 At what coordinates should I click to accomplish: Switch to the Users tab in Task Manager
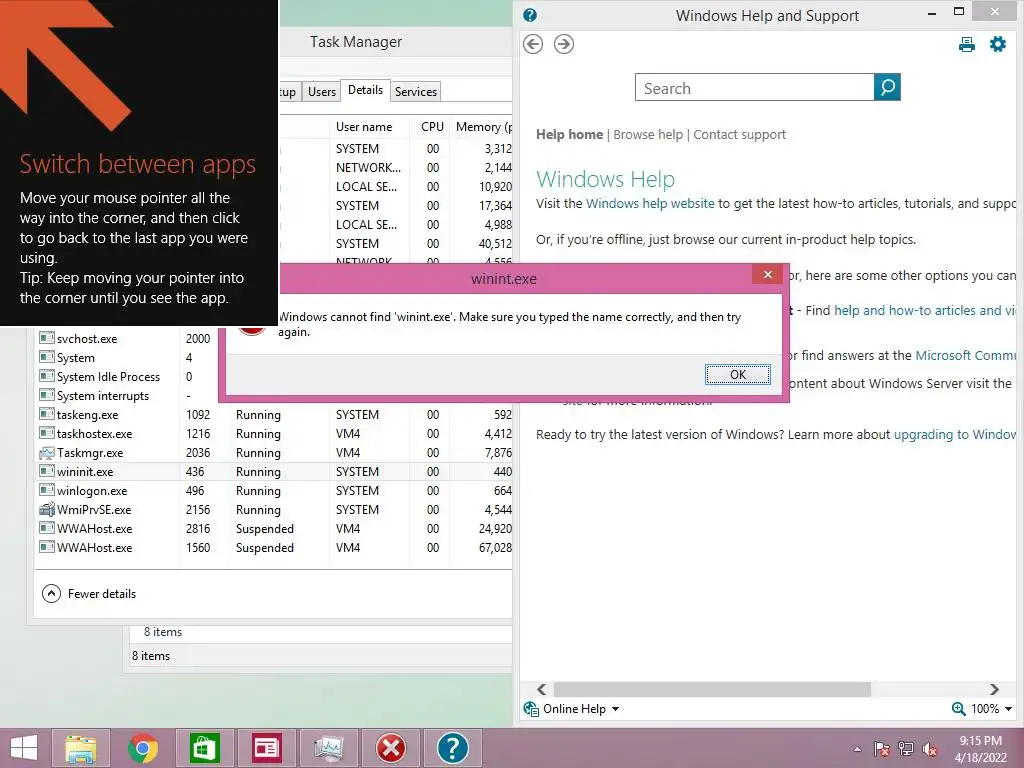pyautogui.click(x=321, y=91)
